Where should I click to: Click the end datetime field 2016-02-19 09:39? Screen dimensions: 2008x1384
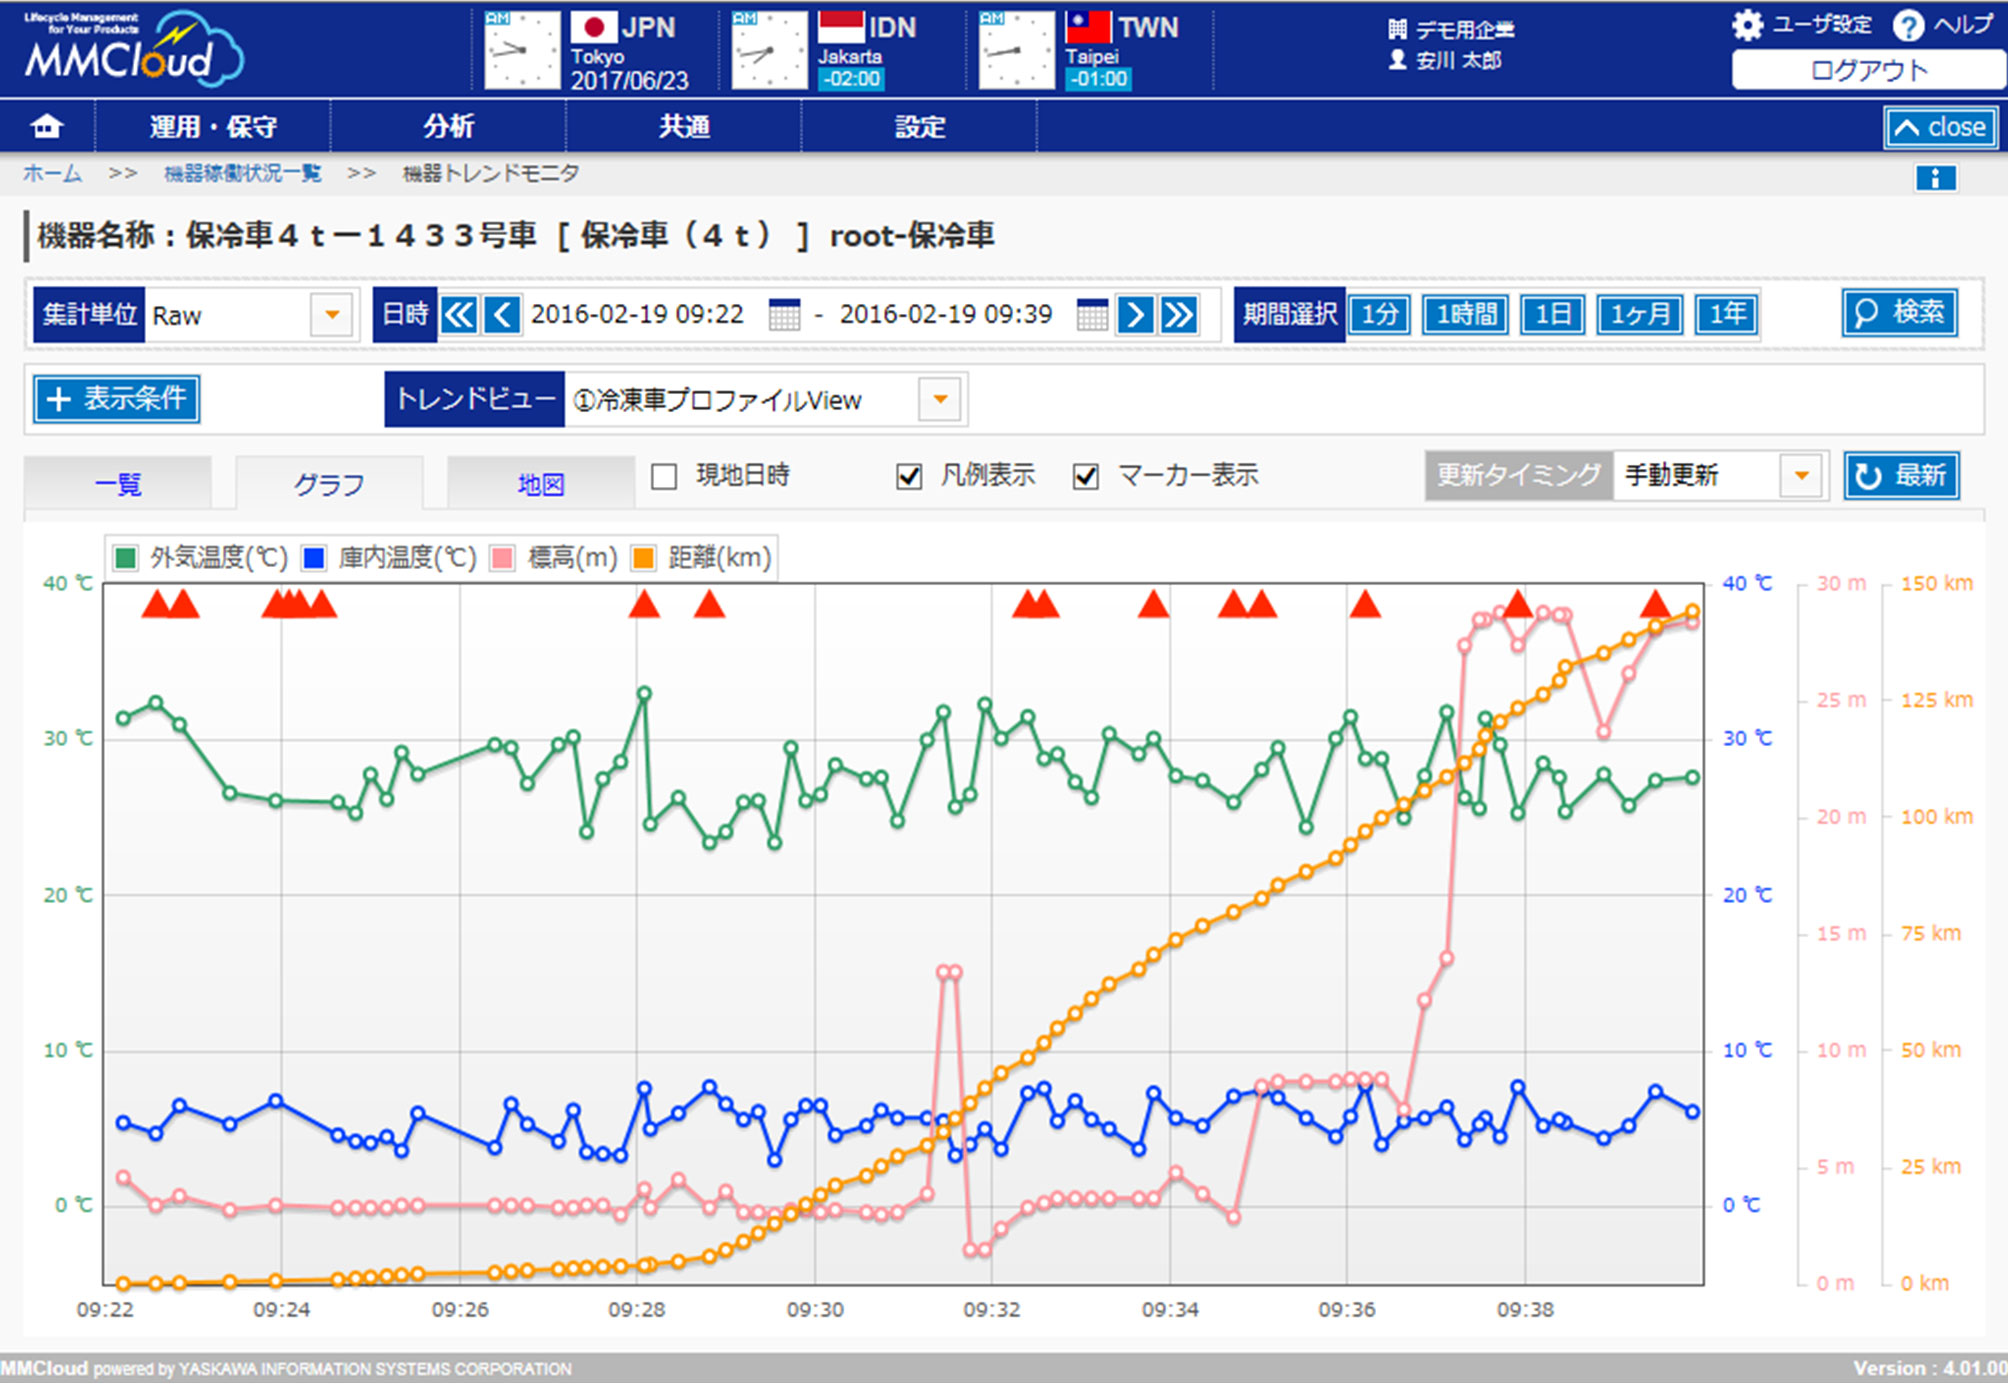tap(946, 315)
